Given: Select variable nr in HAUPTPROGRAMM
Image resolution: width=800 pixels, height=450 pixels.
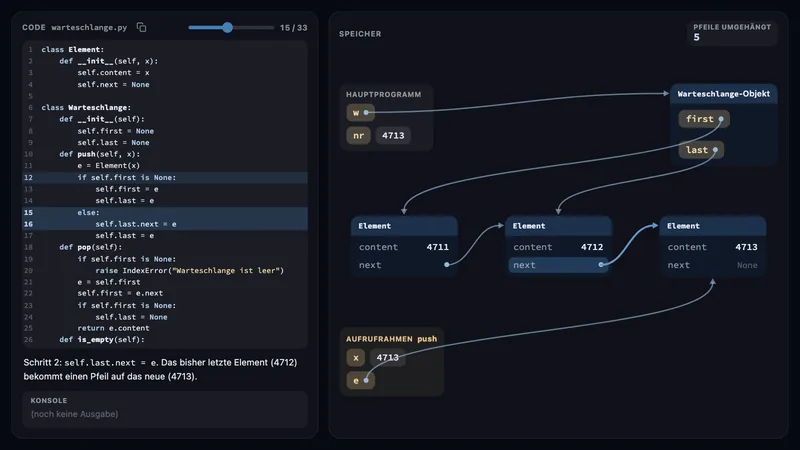Looking at the screenshot, I should coord(358,135).
